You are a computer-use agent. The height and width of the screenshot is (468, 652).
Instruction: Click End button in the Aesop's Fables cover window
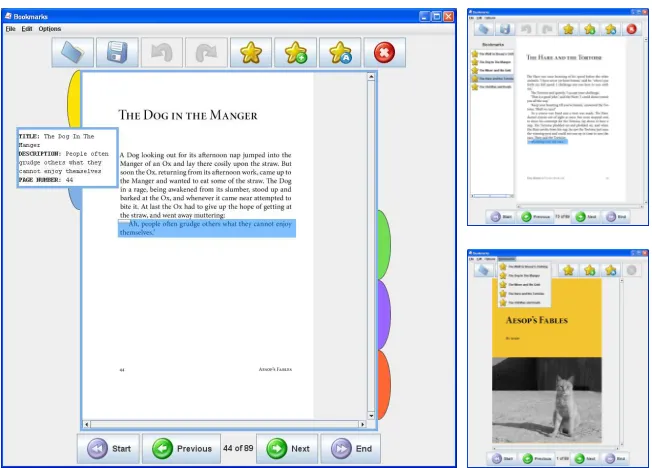[615, 458]
